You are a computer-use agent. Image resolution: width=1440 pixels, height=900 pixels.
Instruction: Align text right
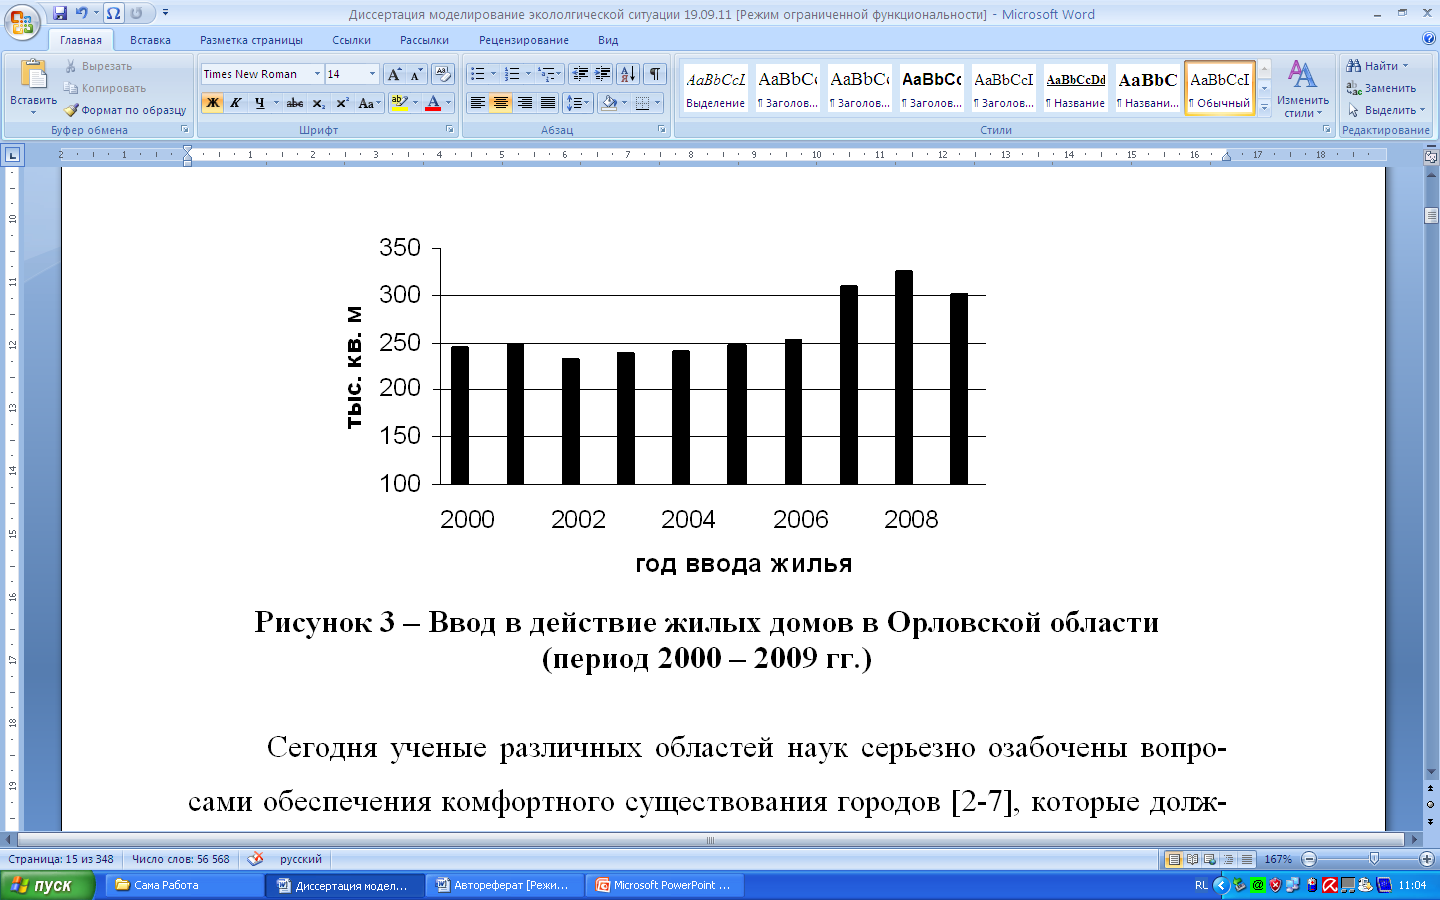point(524,103)
